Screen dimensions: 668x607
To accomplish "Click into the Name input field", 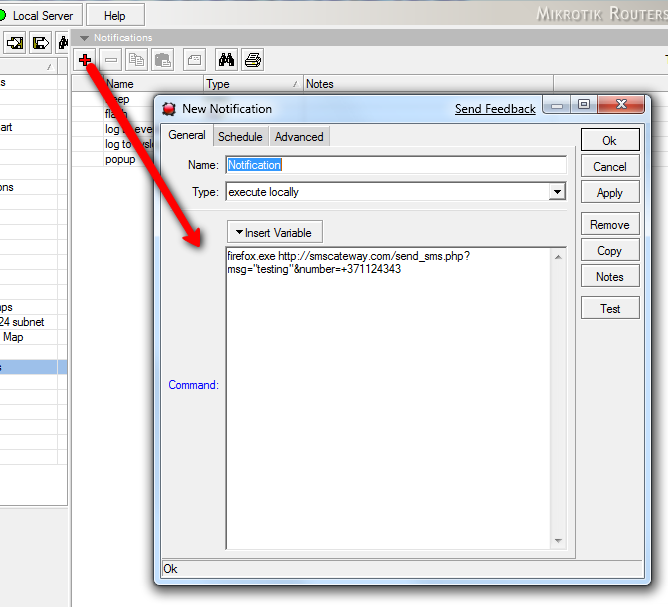I will (x=396, y=165).
